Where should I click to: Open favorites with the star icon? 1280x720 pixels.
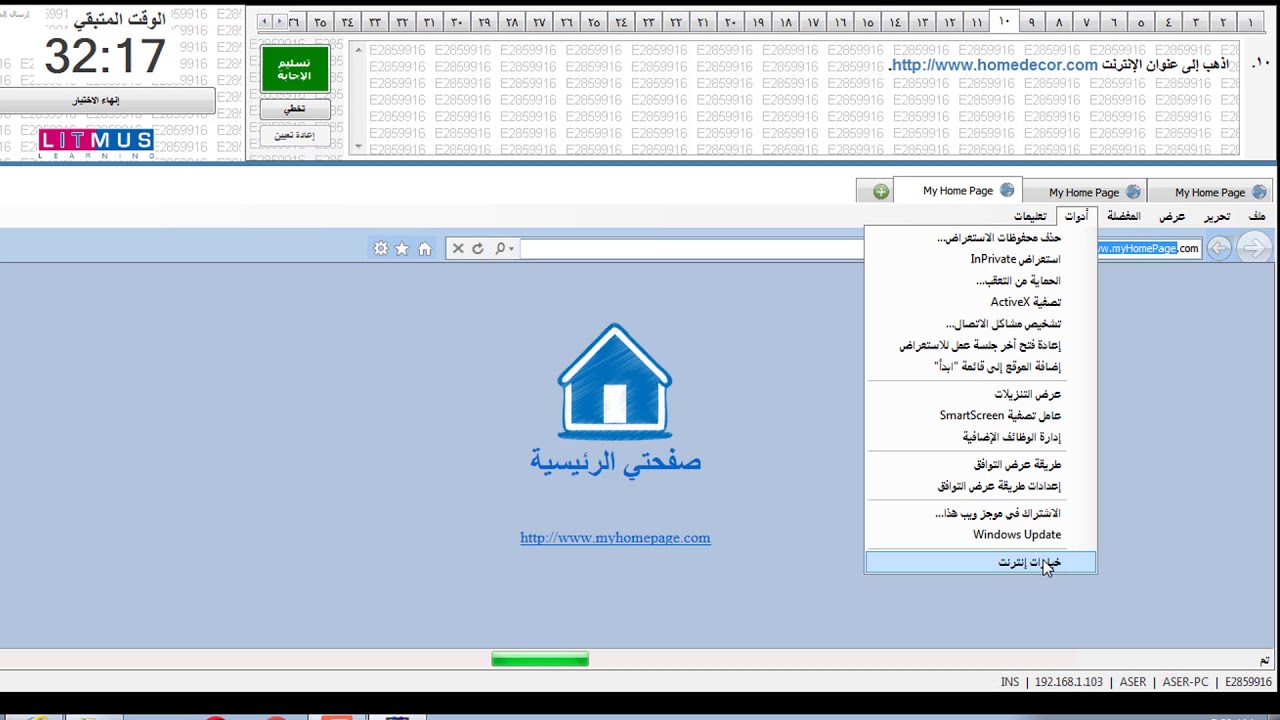point(402,249)
